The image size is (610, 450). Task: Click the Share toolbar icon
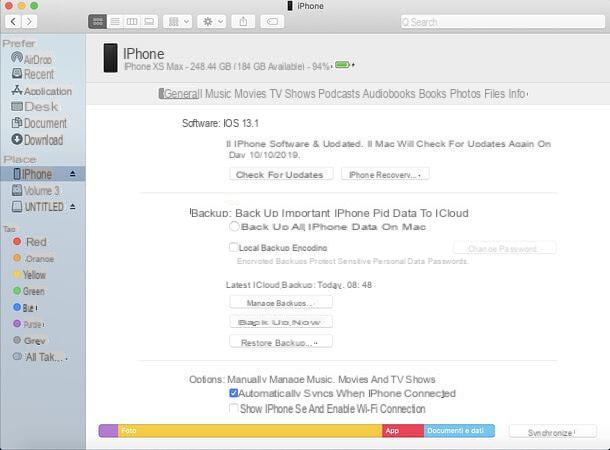243,21
